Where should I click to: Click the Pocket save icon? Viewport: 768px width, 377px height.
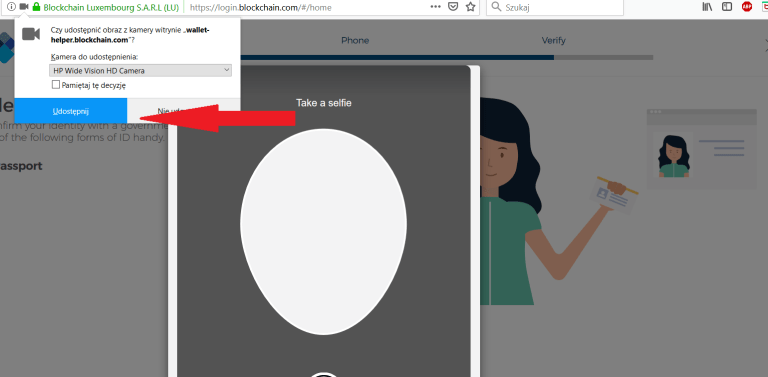[x=454, y=7]
